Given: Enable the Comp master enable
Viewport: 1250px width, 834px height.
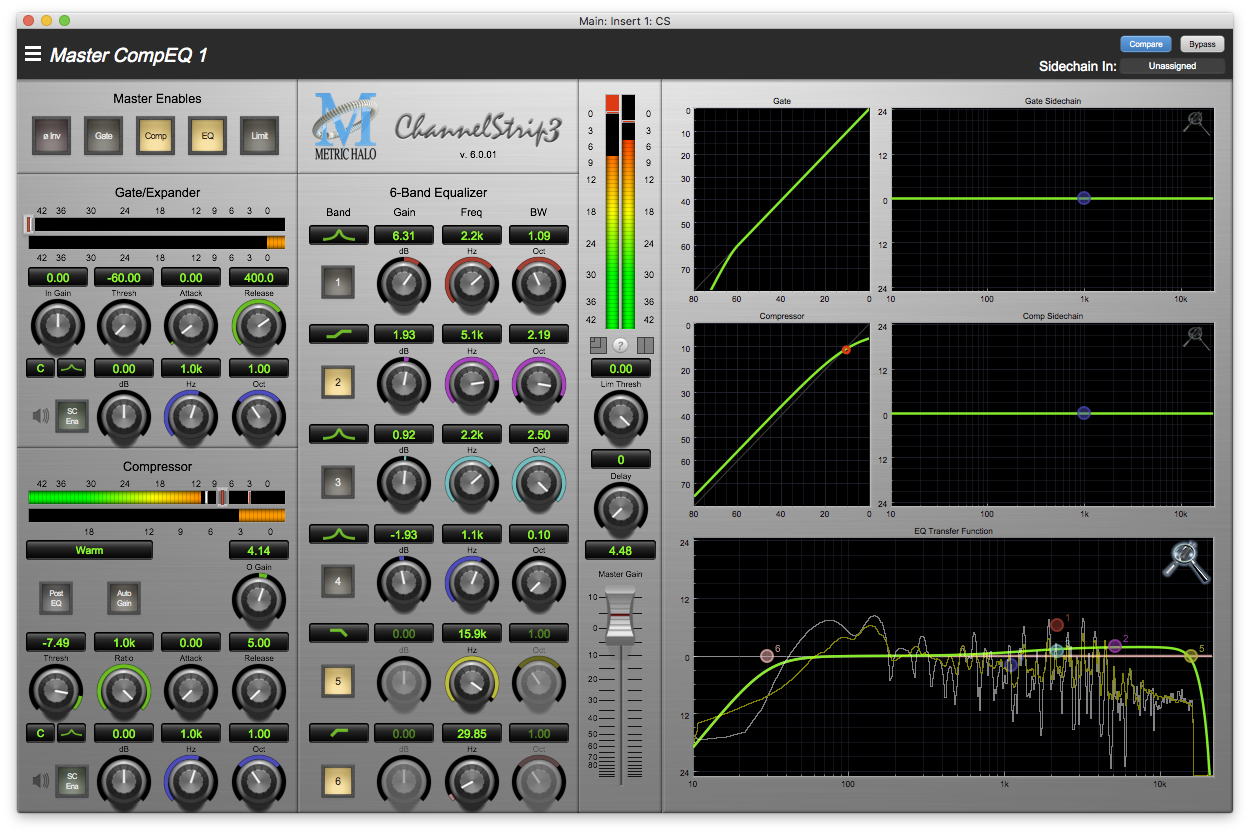Looking at the screenshot, I should tap(155, 136).
